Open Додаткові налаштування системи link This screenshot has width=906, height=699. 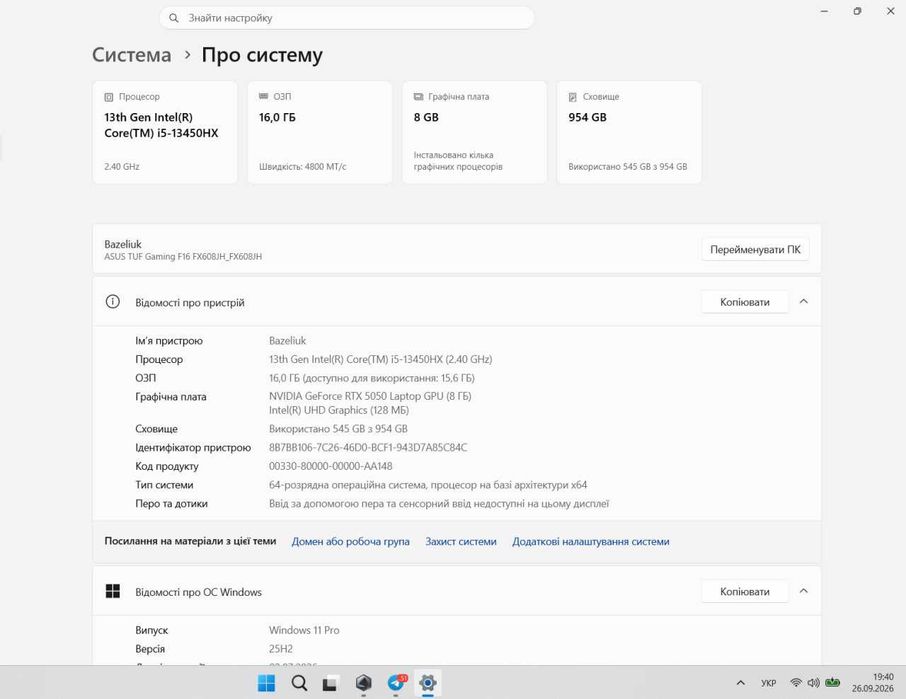[591, 542]
